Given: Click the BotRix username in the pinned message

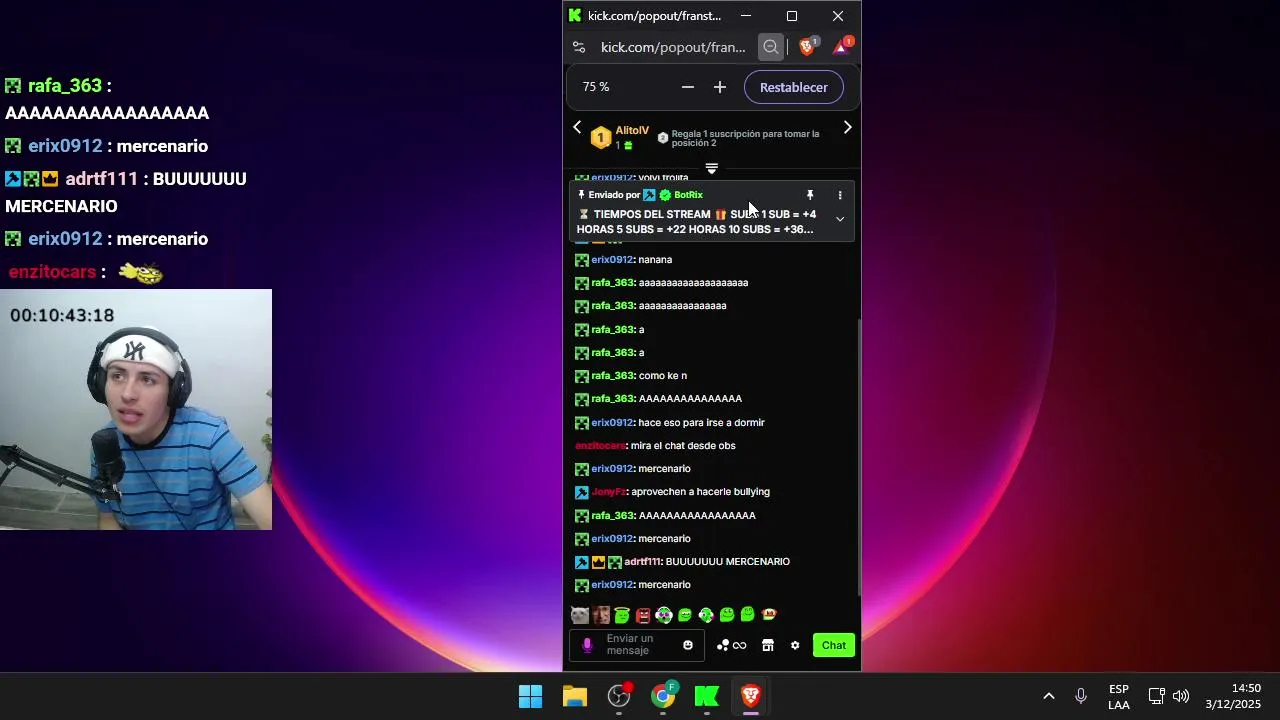Looking at the screenshot, I should click(x=688, y=195).
